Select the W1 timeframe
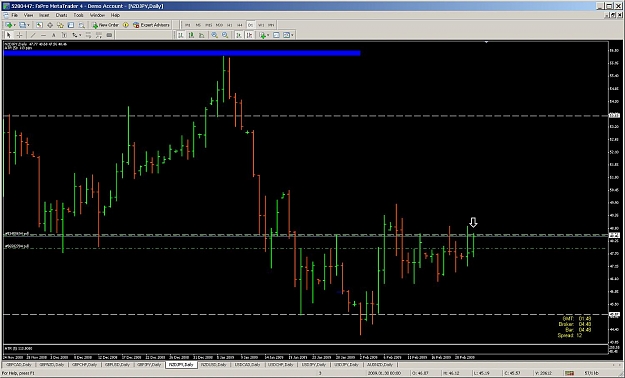The width and height of the screenshot is (625, 378). [261, 25]
